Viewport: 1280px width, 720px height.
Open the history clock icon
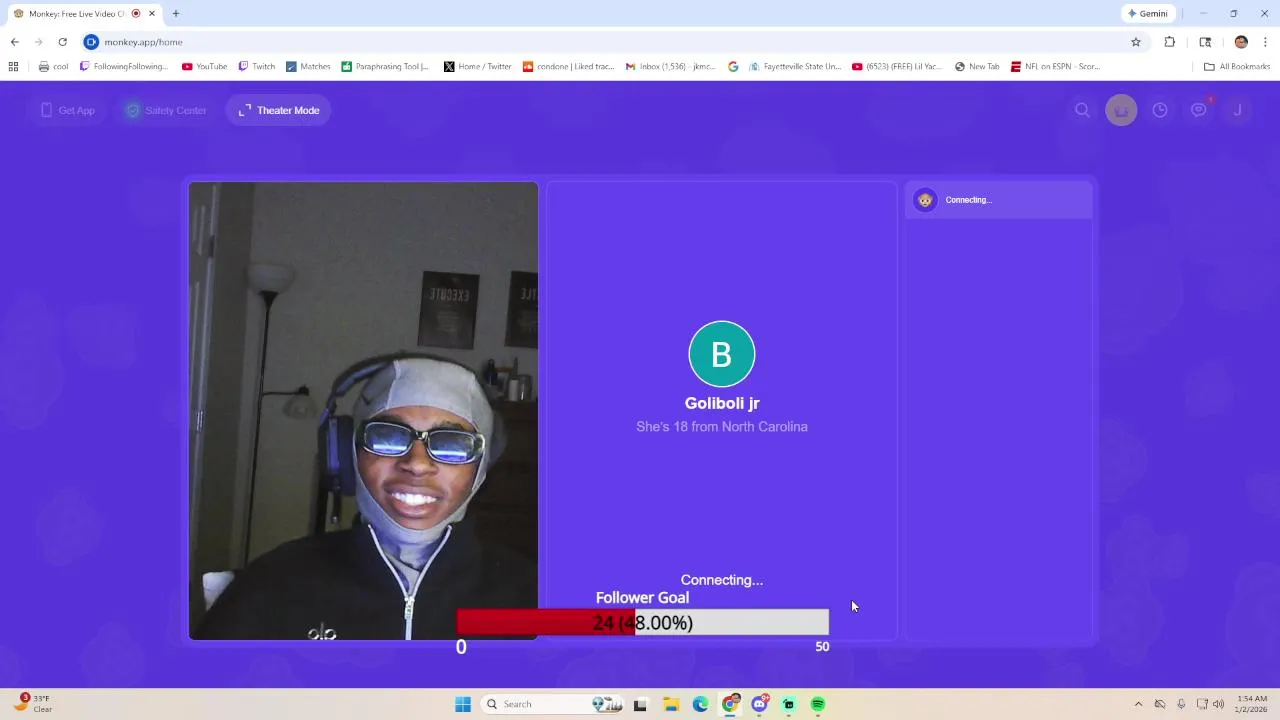pyautogui.click(x=1160, y=110)
